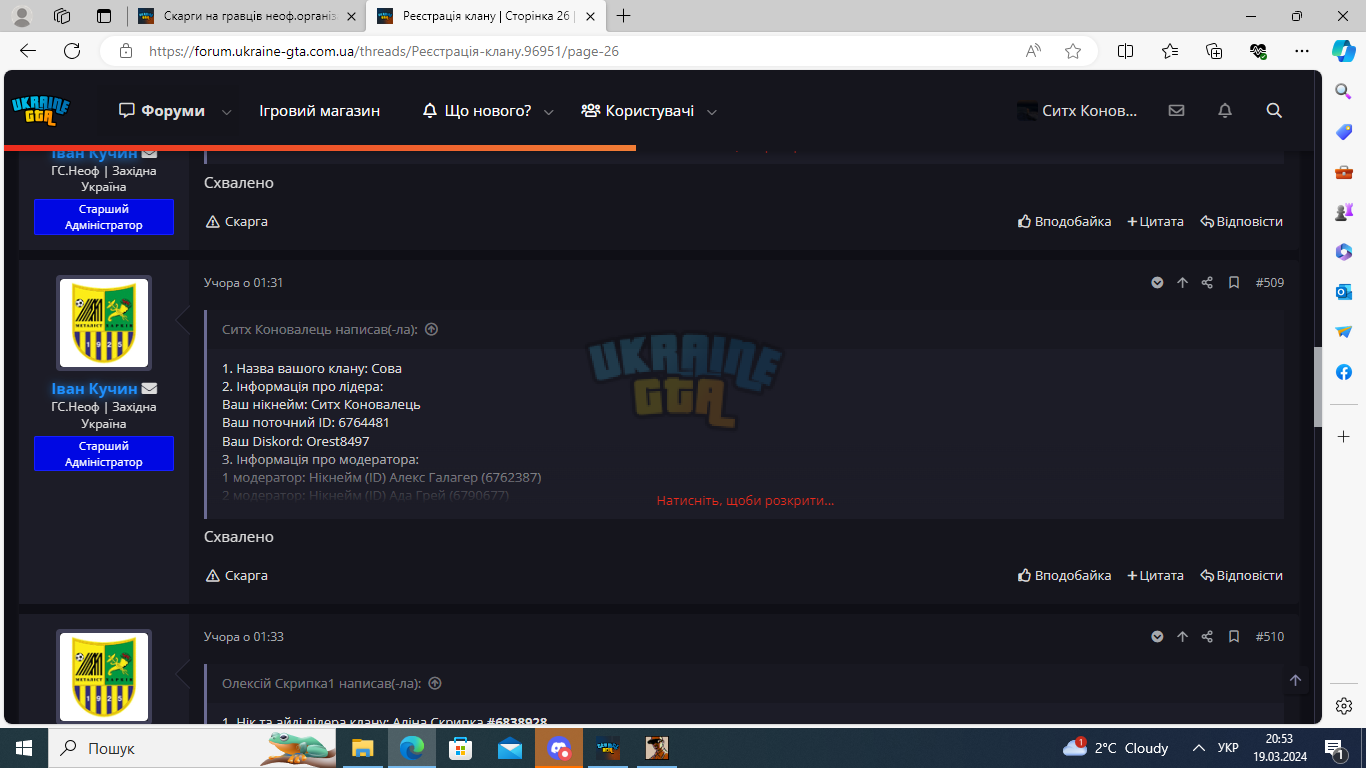Open the post #509 options dropdown

coord(1157,283)
